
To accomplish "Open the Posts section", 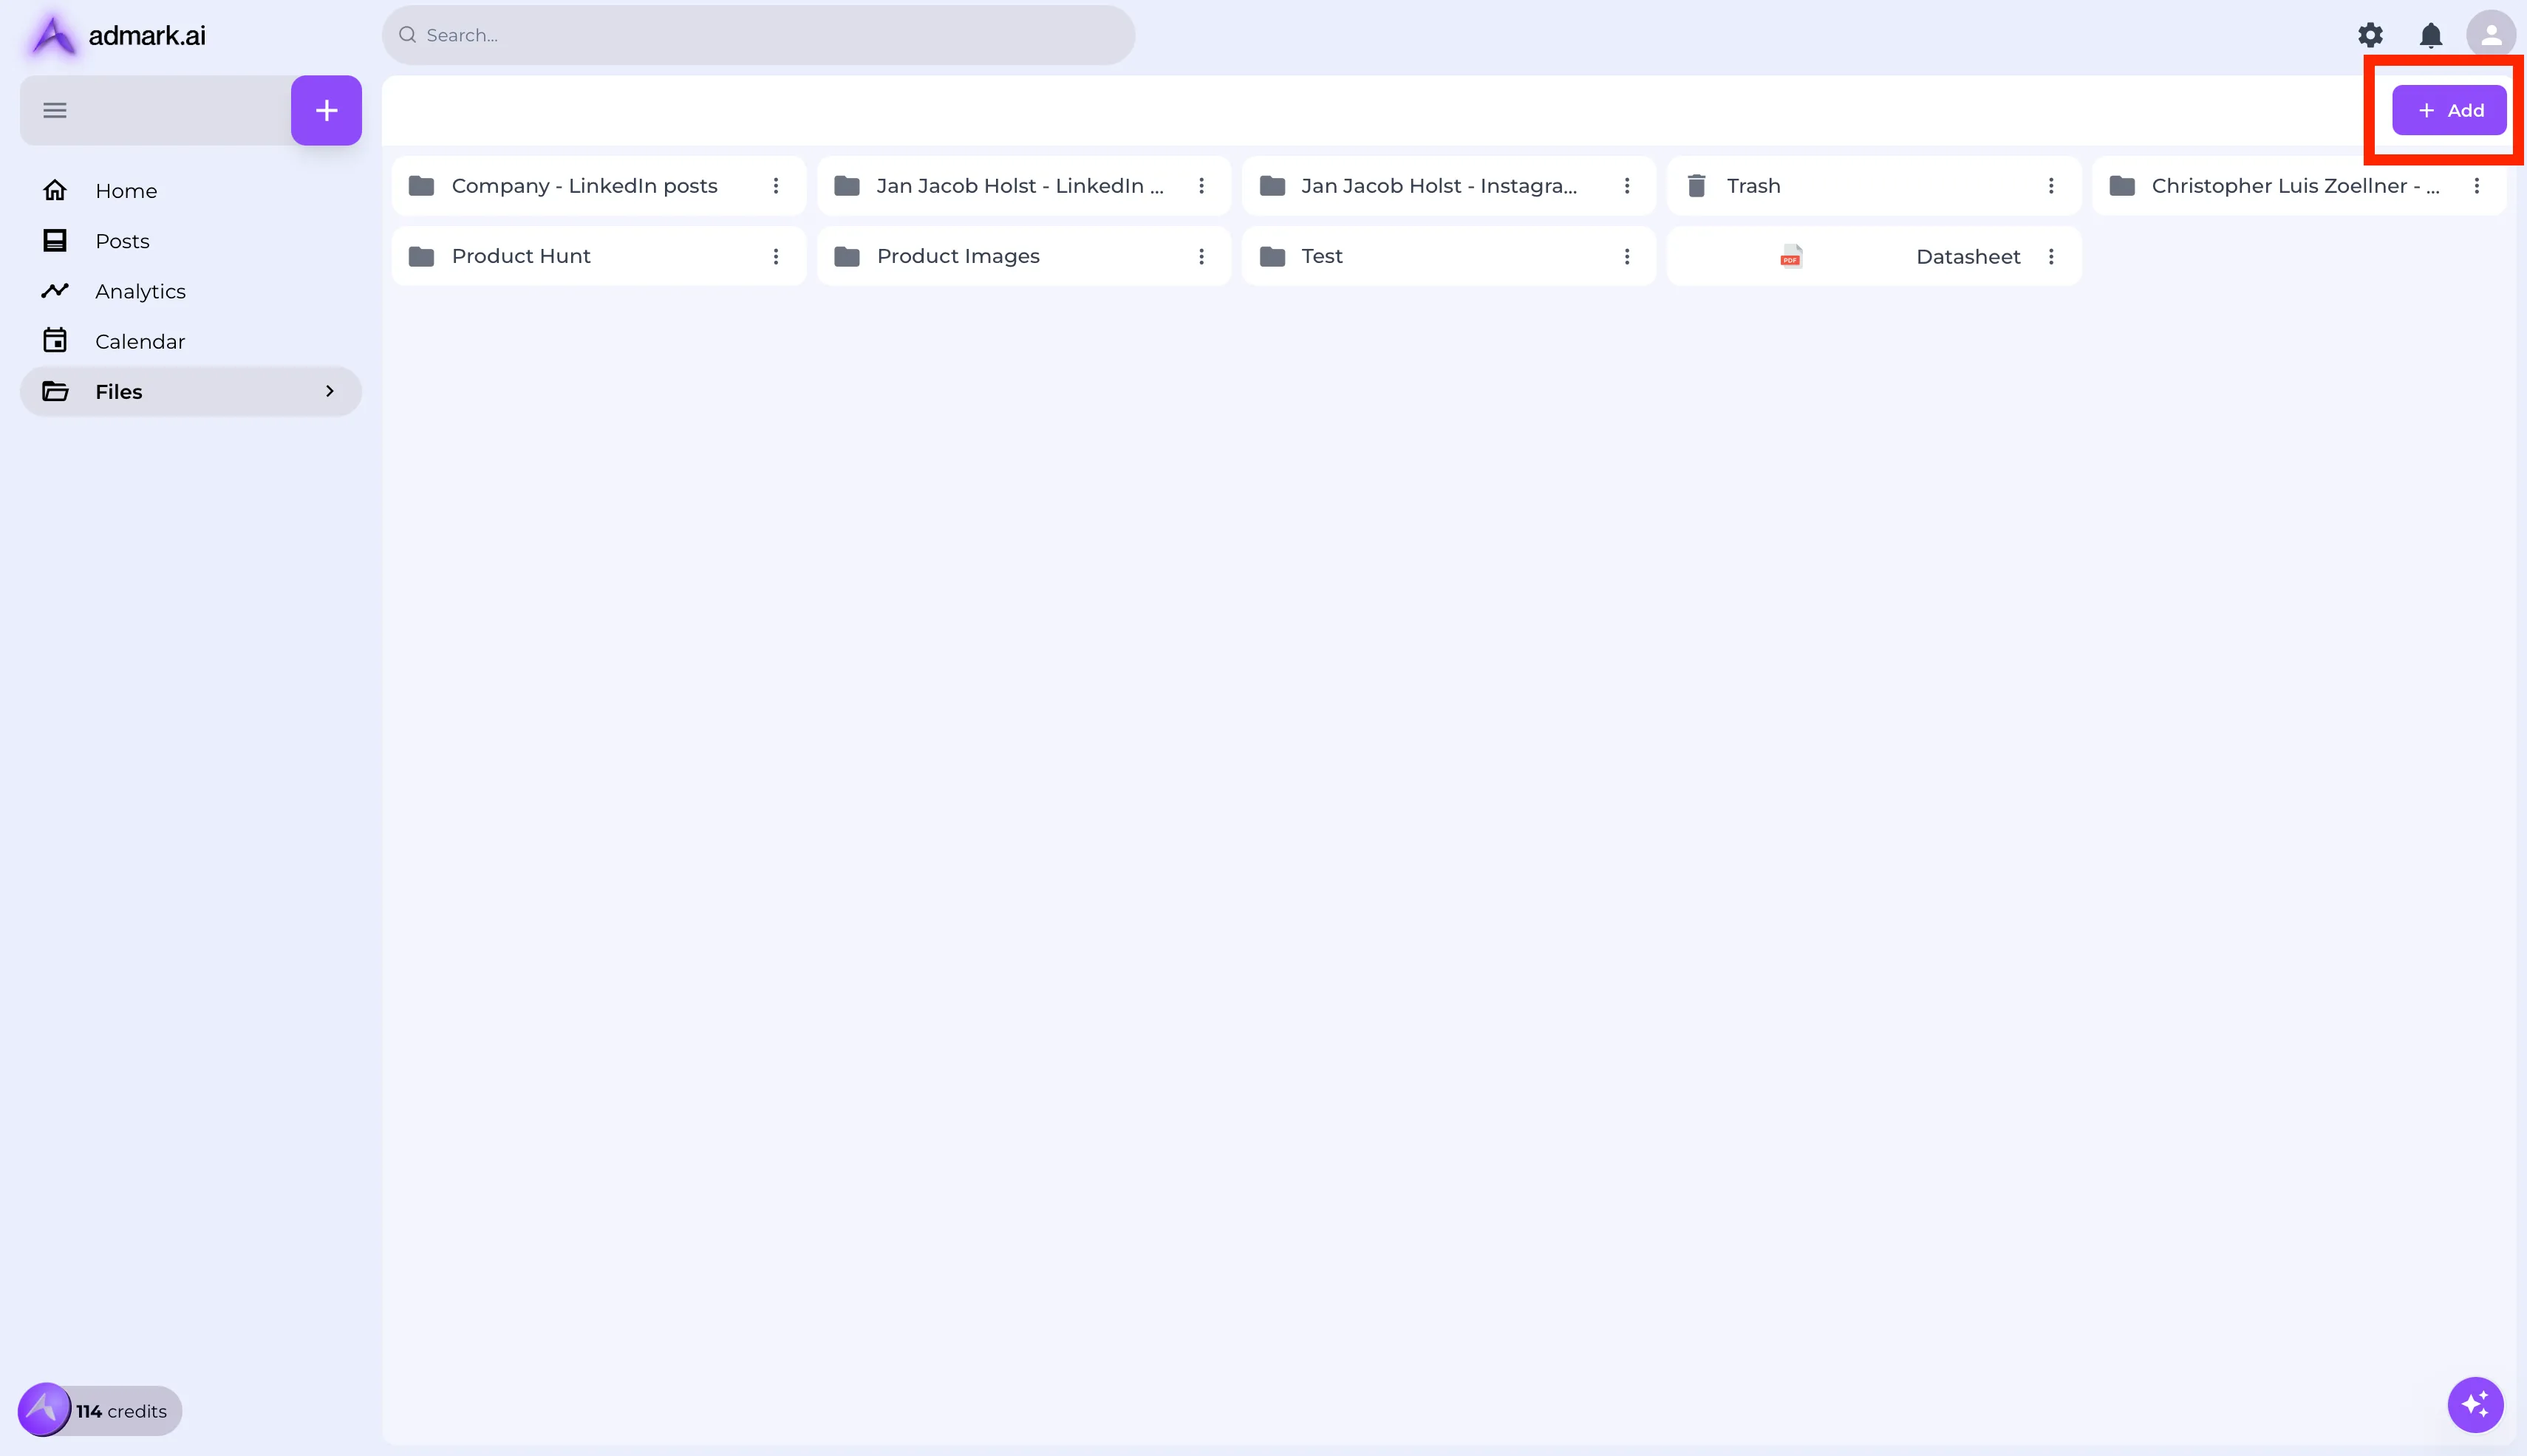I will tap(121, 241).
